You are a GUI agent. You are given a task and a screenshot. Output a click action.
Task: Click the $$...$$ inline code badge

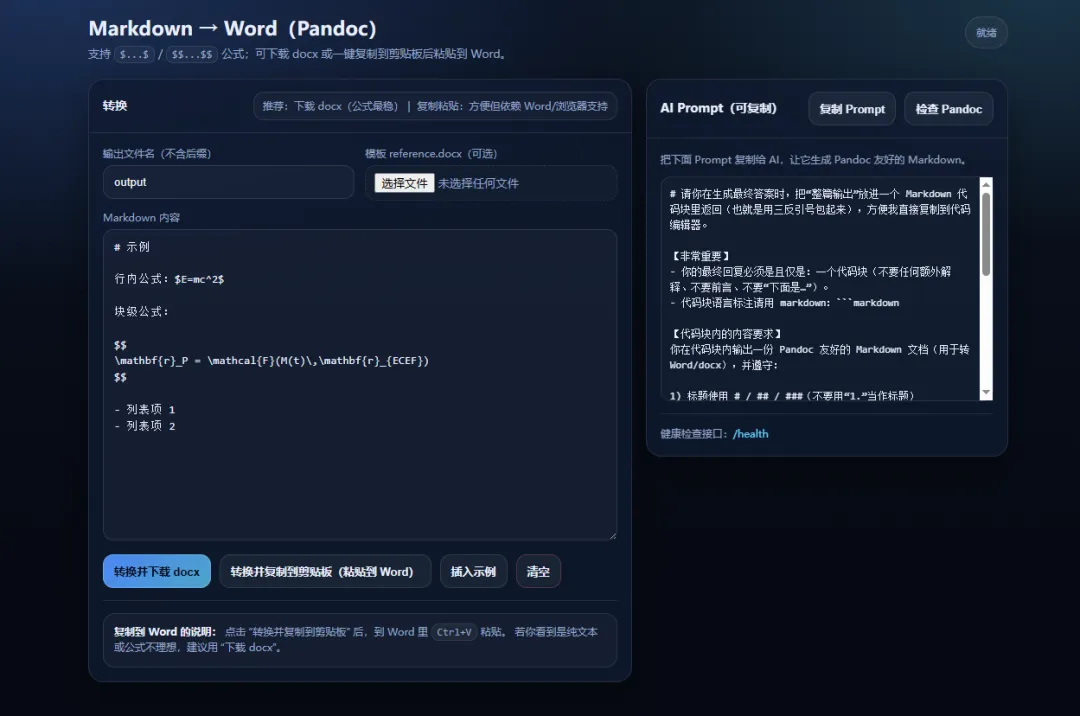pos(191,54)
